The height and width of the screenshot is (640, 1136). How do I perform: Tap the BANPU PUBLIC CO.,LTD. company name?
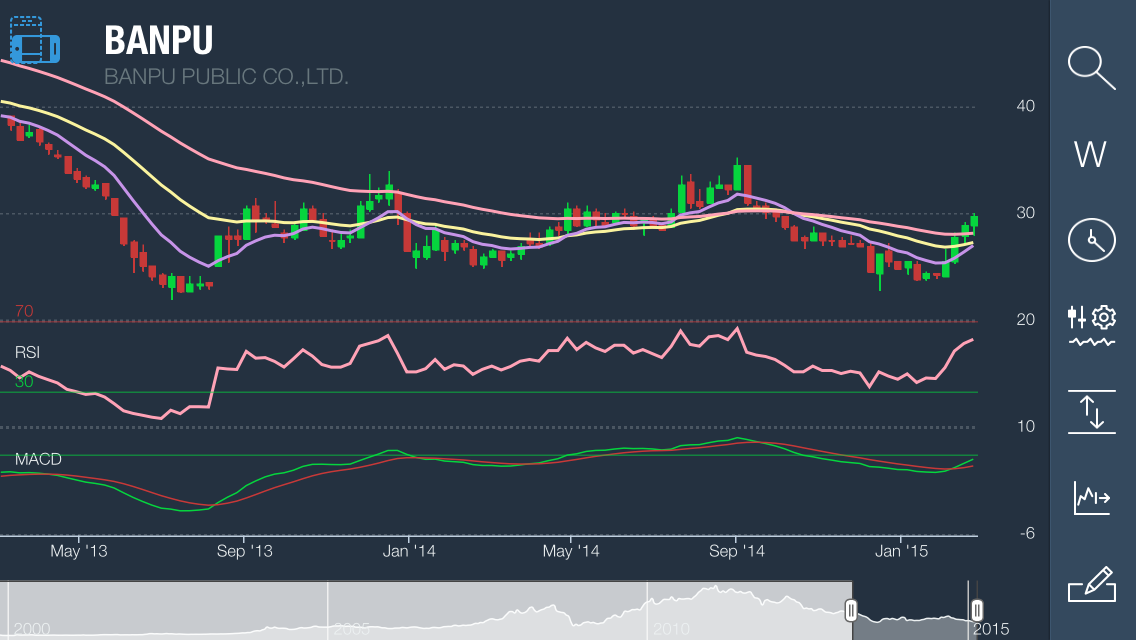[x=226, y=76]
